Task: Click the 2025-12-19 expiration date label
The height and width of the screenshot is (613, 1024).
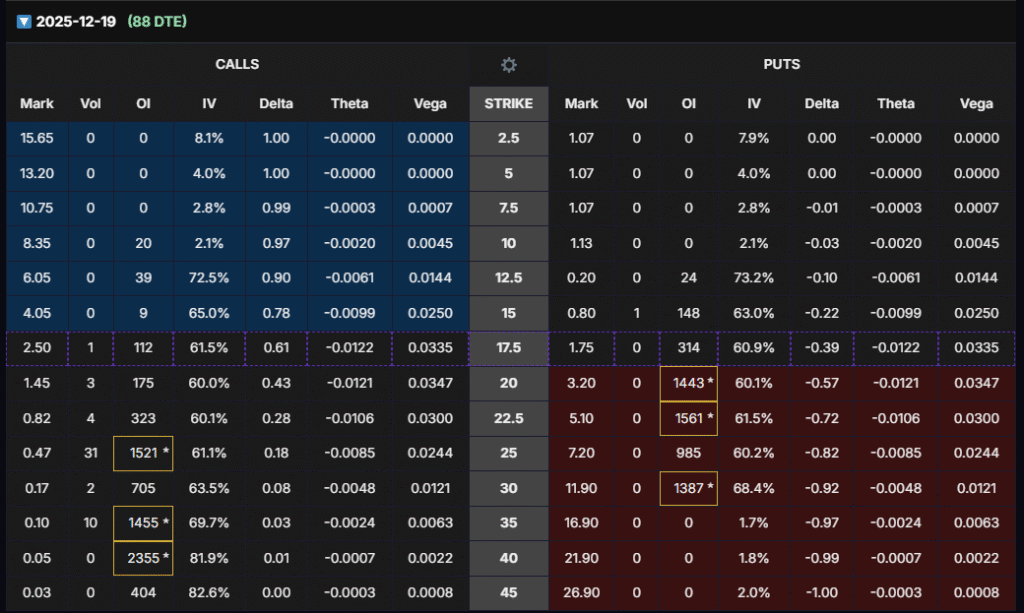Action: pyautogui.click(x=77, y=22)
